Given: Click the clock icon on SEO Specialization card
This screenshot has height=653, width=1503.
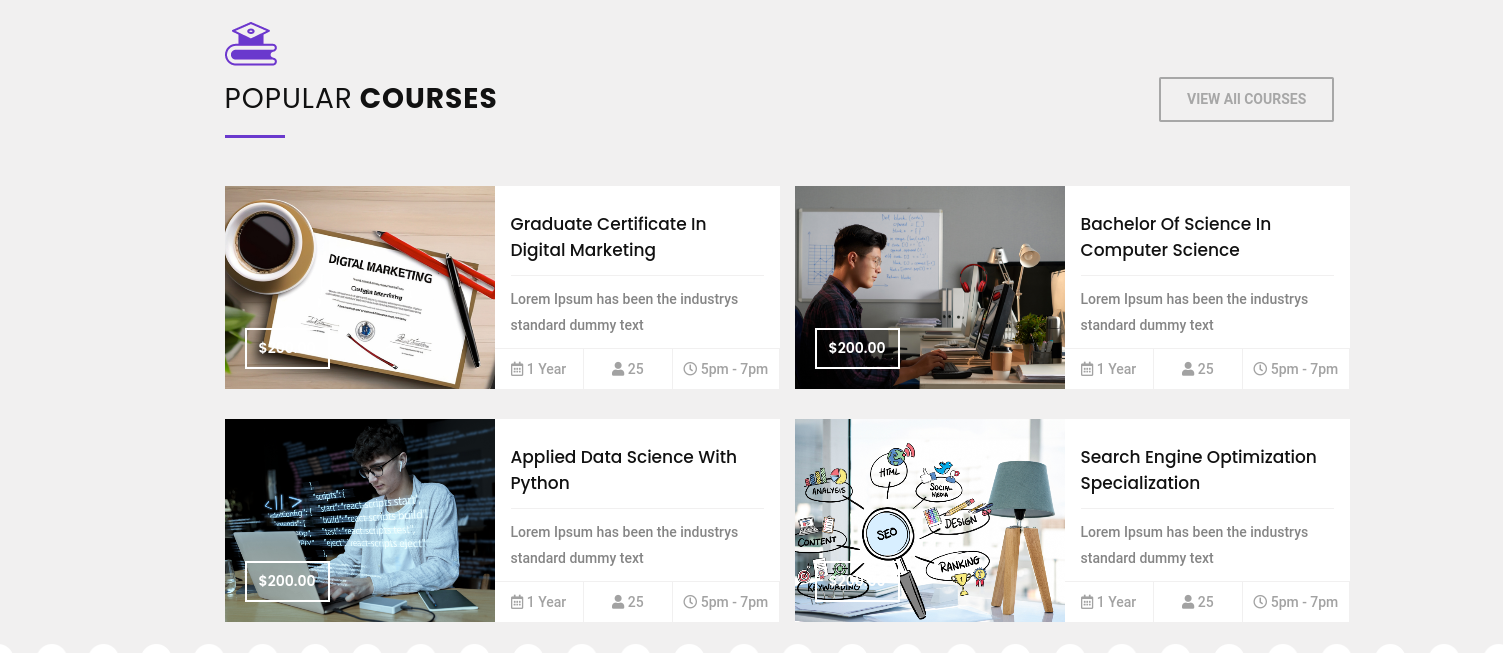Looking at the screenshot, I should coord(1260,602).
